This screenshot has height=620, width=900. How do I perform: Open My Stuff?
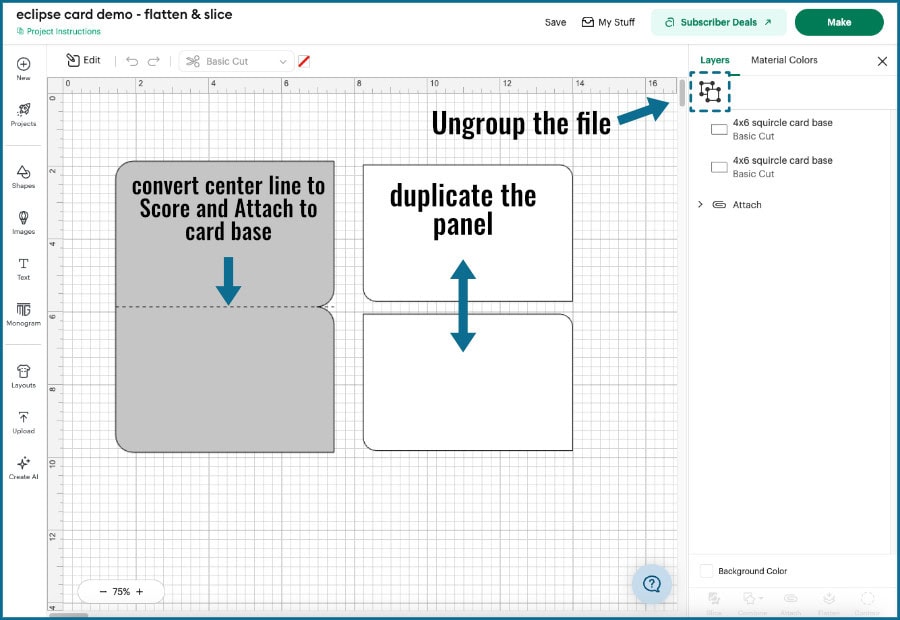coord(608,22)
